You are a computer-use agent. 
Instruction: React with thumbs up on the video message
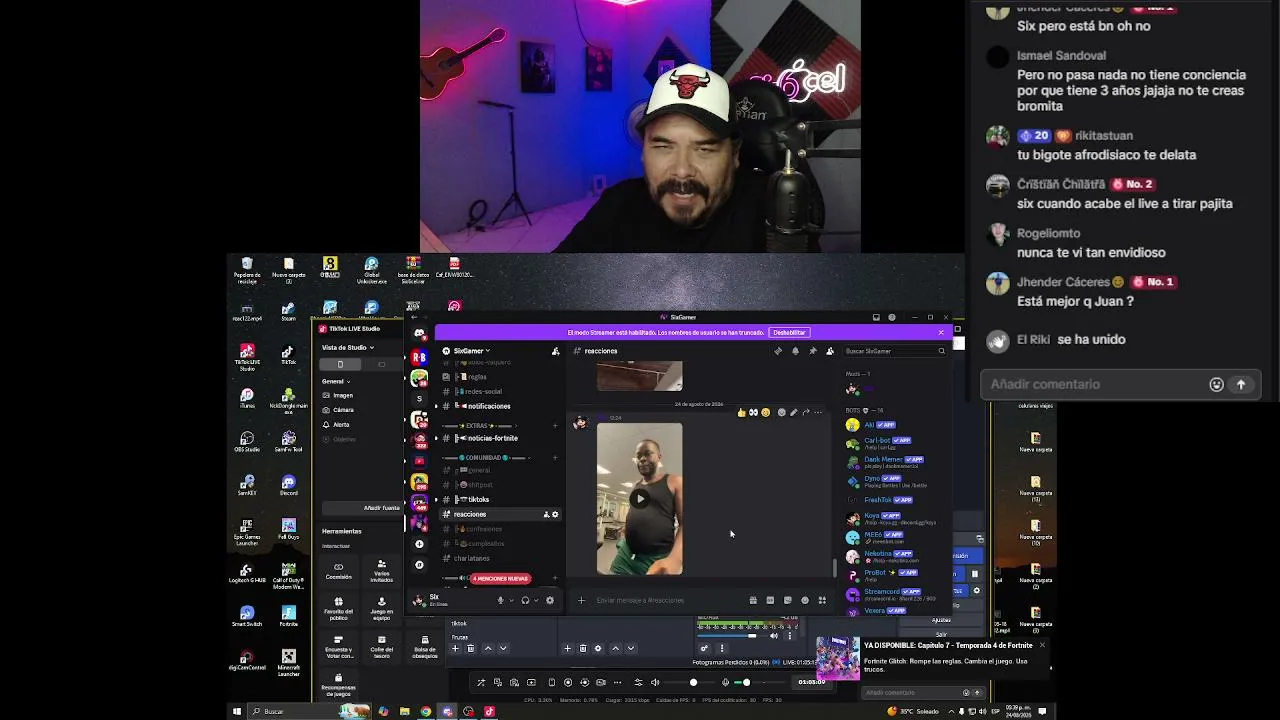pos(741,412)
